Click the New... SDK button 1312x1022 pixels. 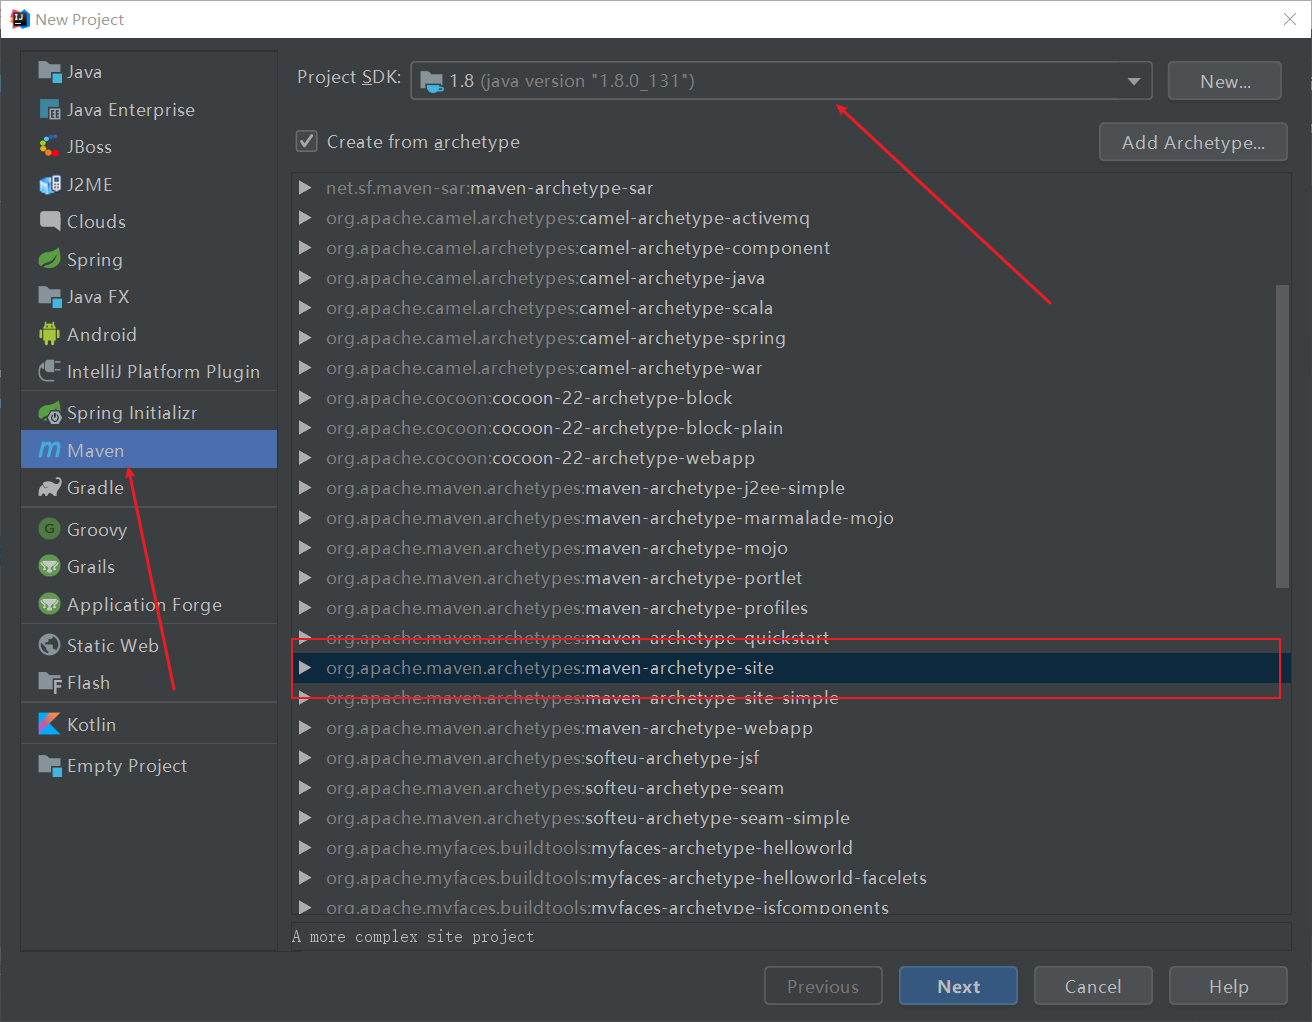[x=1224, y=81]
